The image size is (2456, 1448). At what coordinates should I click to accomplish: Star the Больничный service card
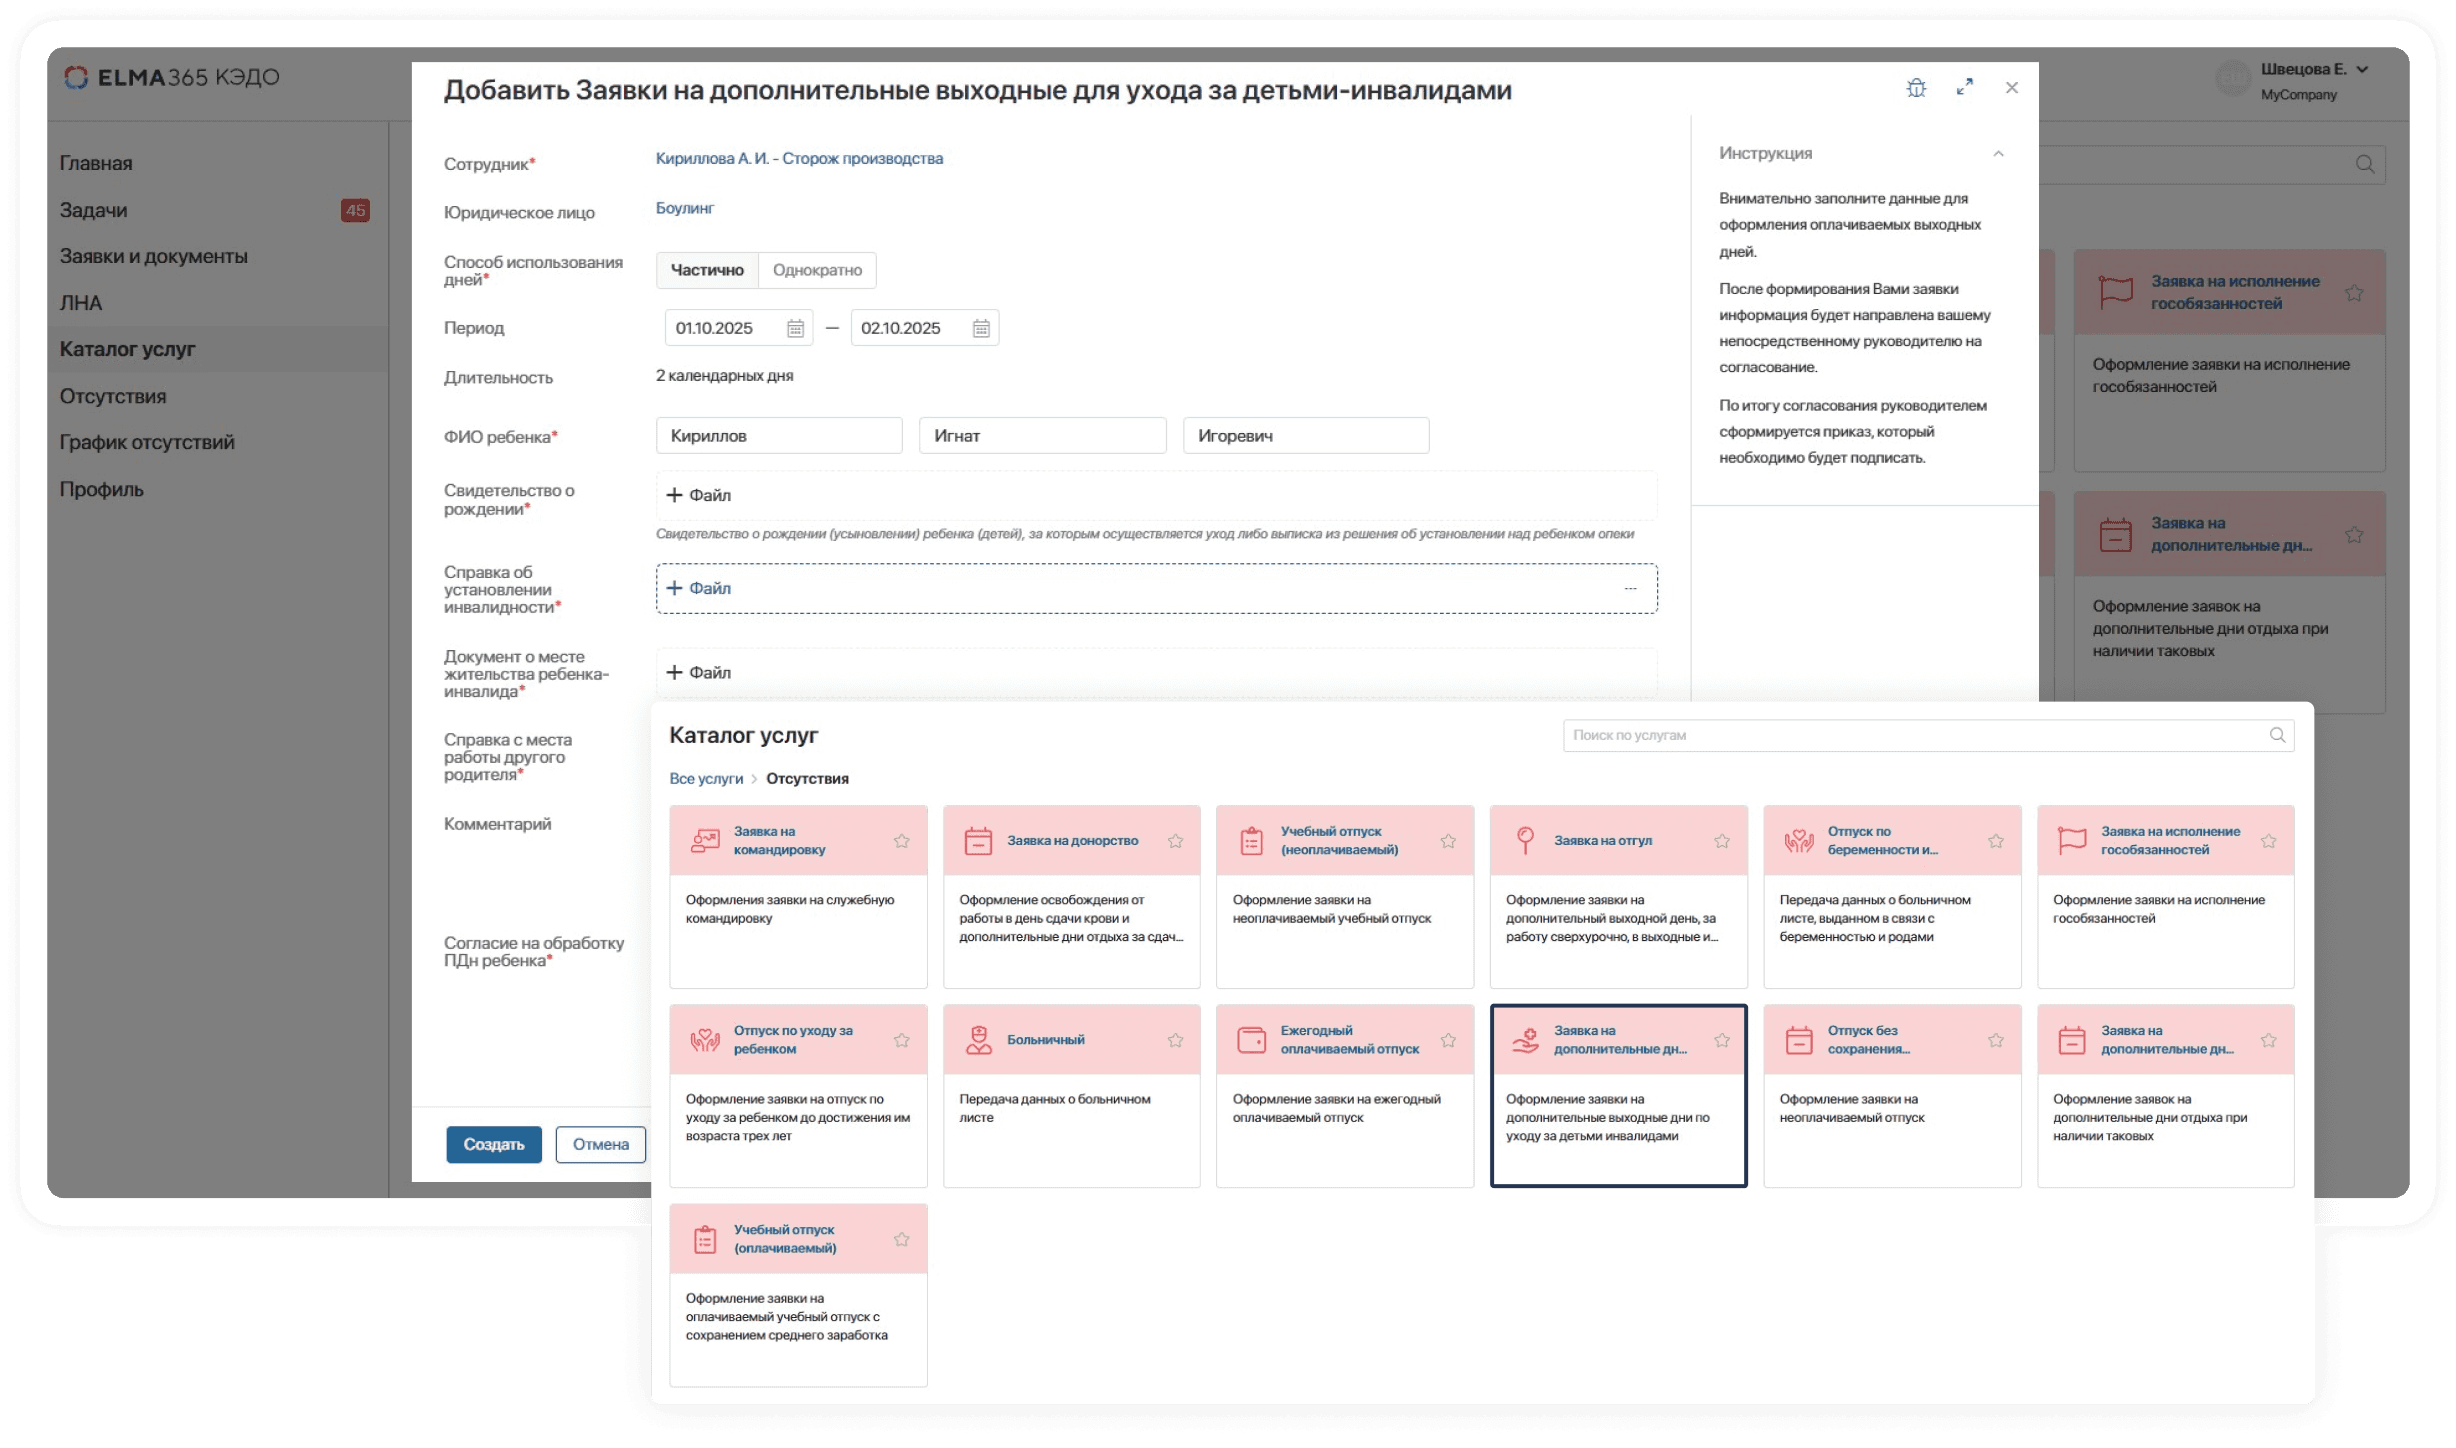coord(1175,1040)
